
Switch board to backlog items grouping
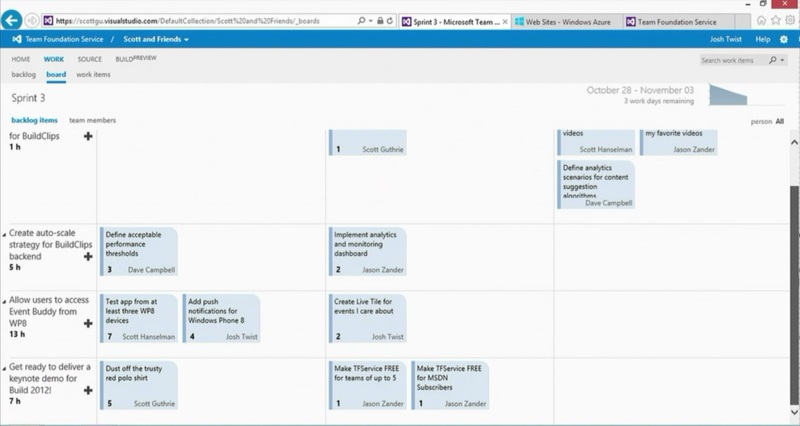(34, 120)
